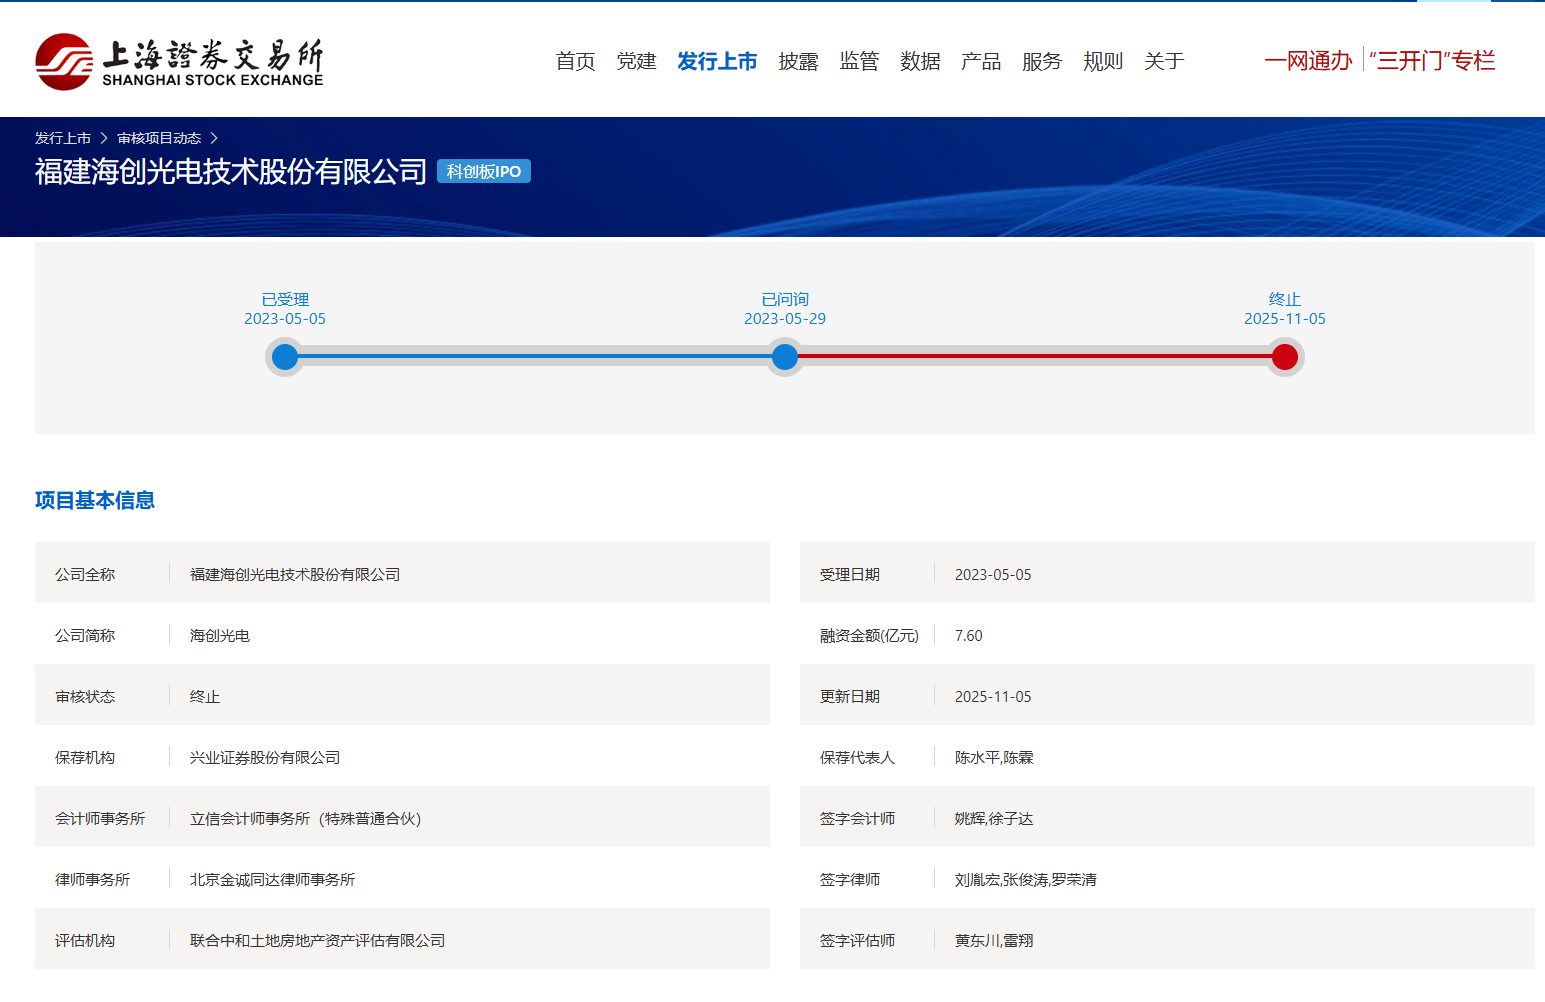Click the 项目基本信息 section heading

click(95, 500)
